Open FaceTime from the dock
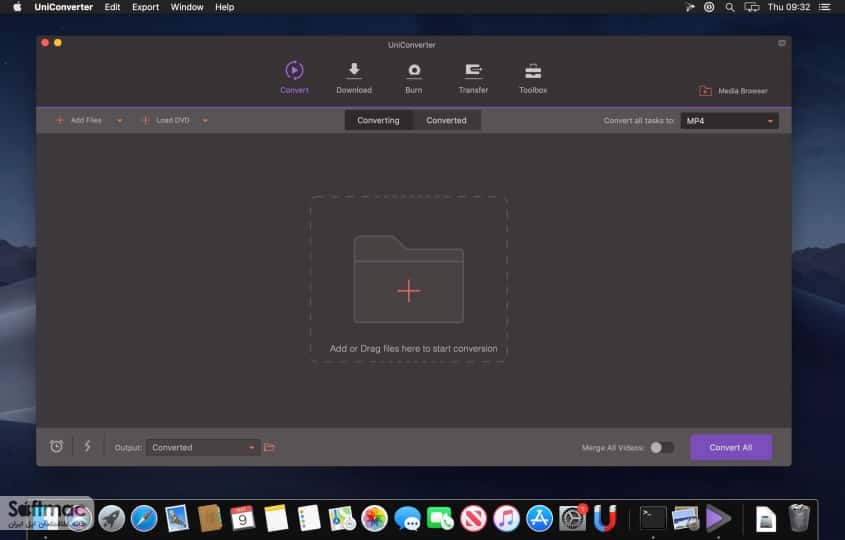 [x=440, y=518]
